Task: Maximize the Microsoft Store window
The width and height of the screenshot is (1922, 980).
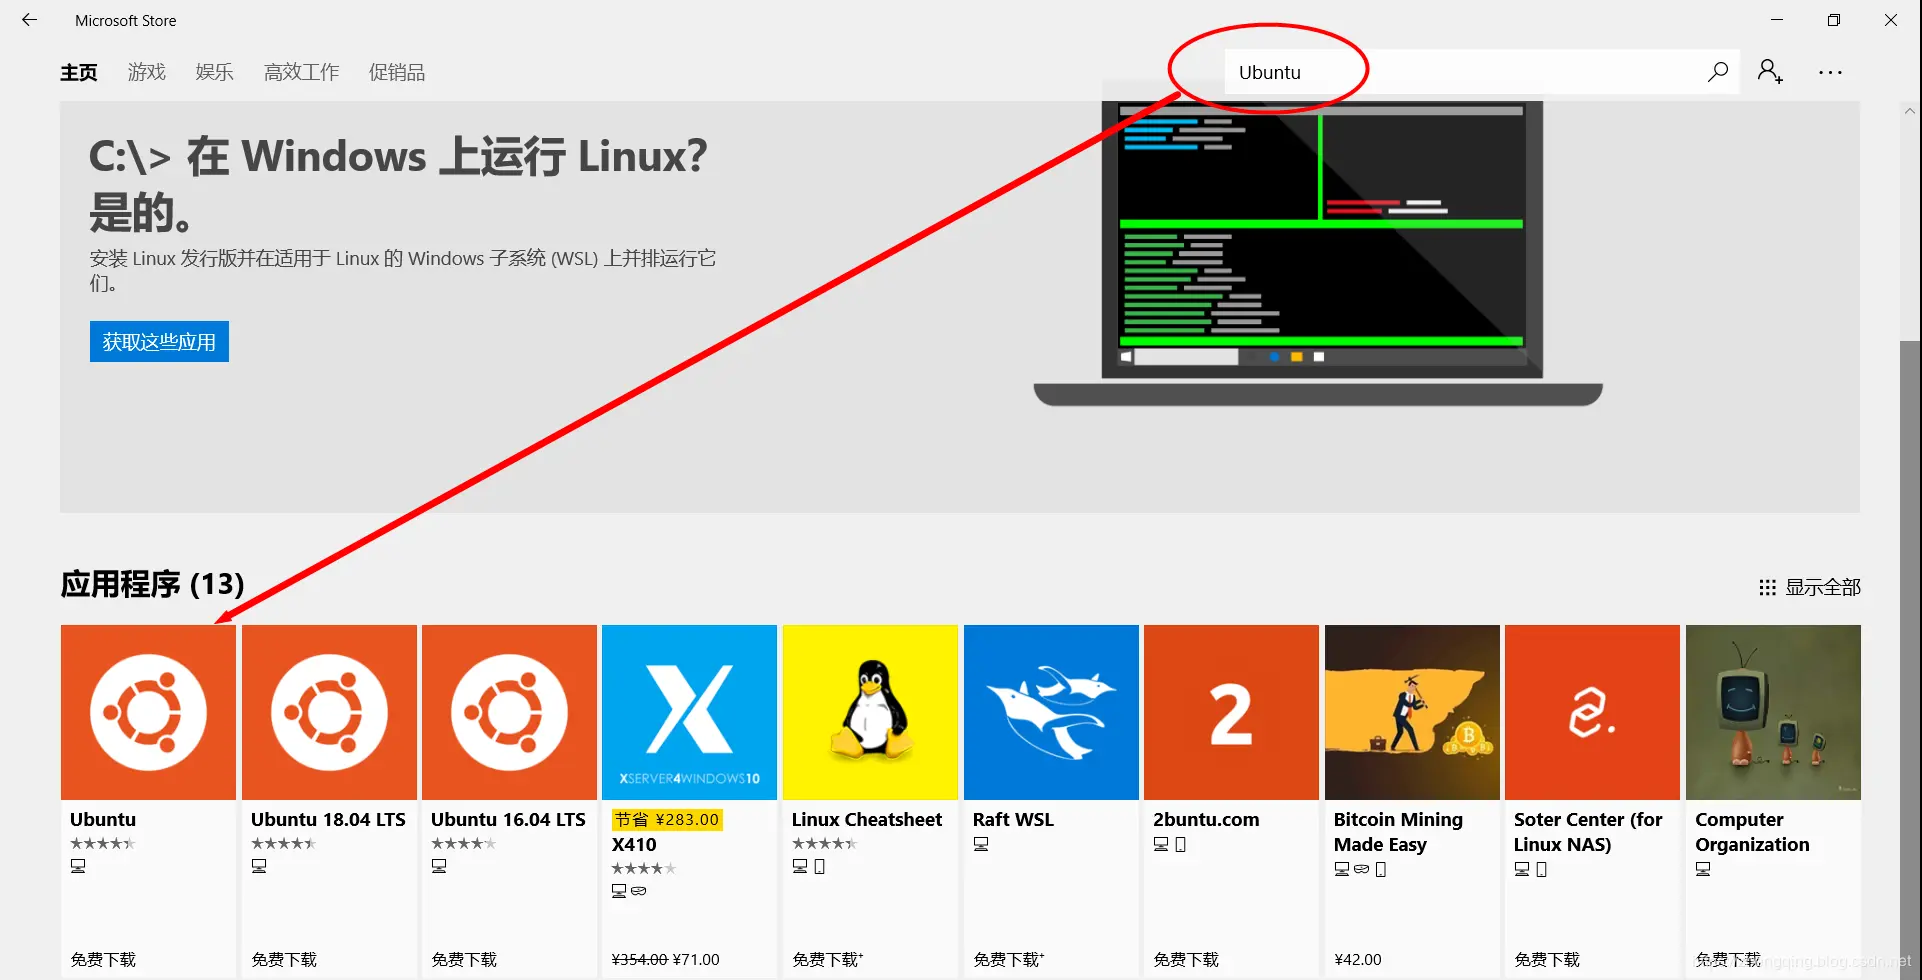Action: pyautogui.click(x=1834, y=20)
